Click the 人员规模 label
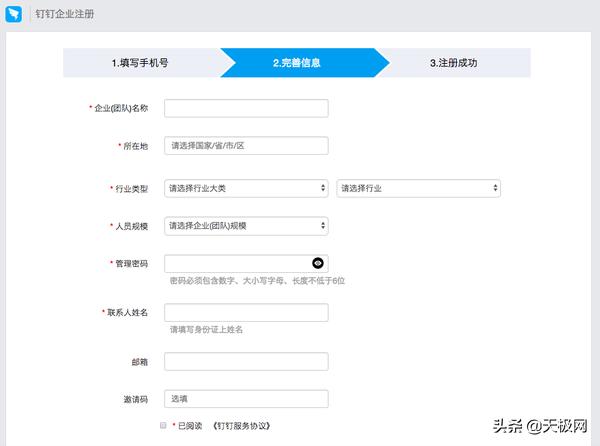600x446 pixels. tap(131, 226)
